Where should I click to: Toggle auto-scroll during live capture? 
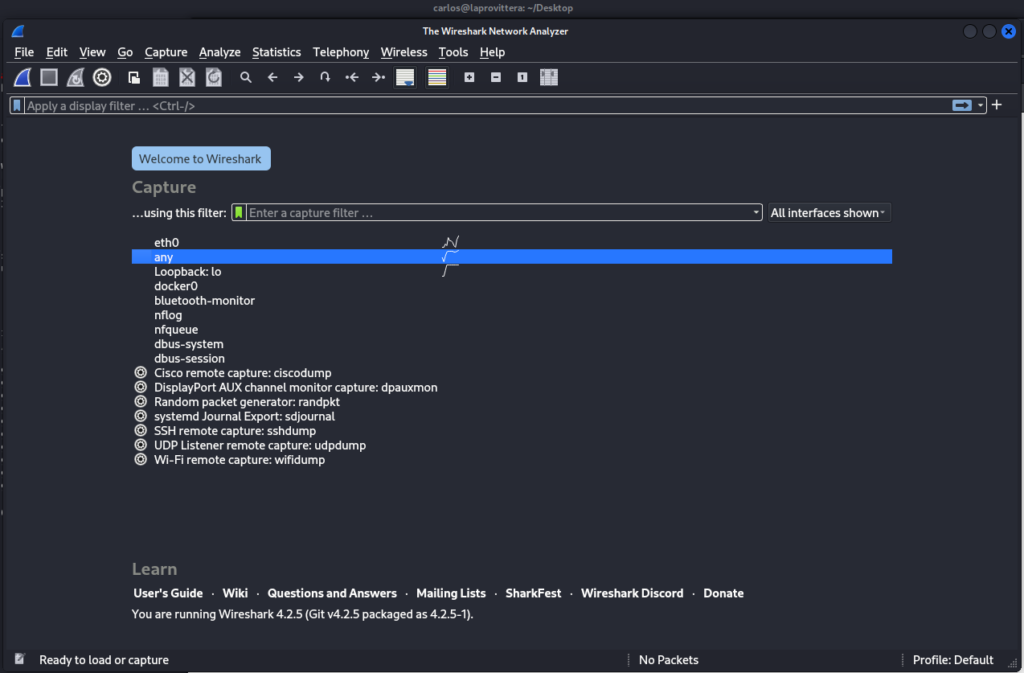click(405, 77)
